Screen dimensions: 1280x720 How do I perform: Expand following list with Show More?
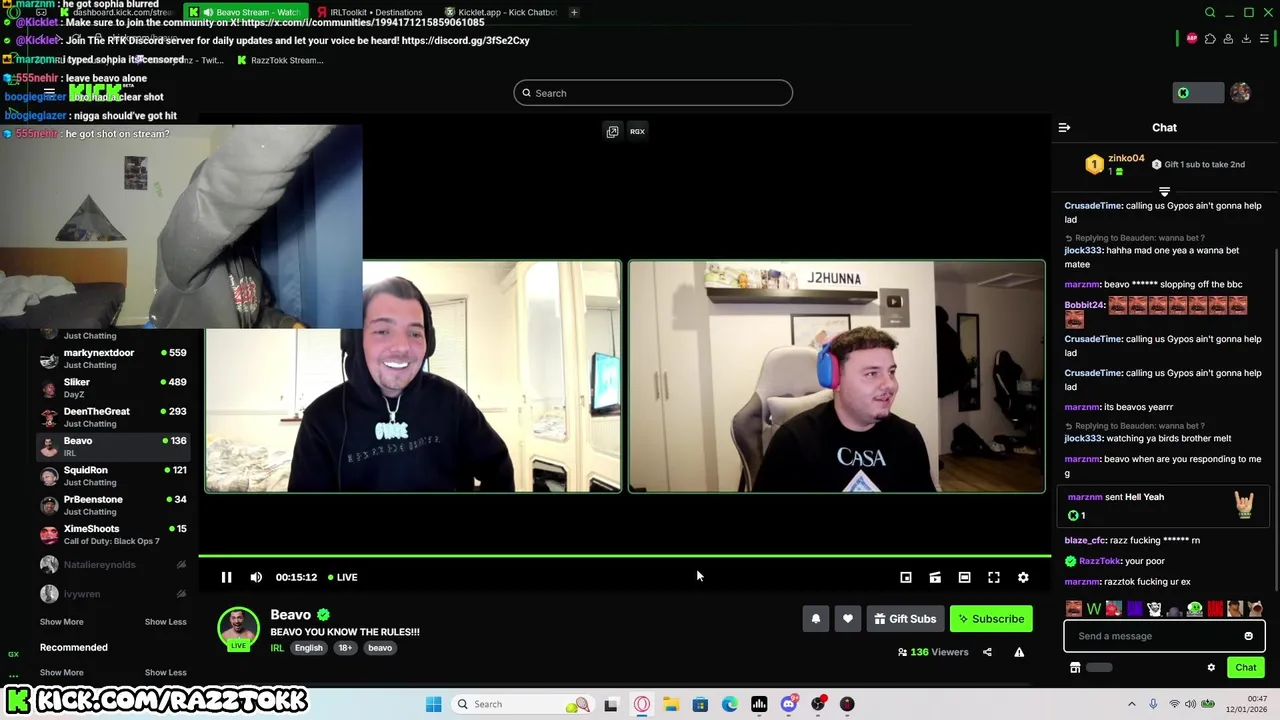[61, 622]
